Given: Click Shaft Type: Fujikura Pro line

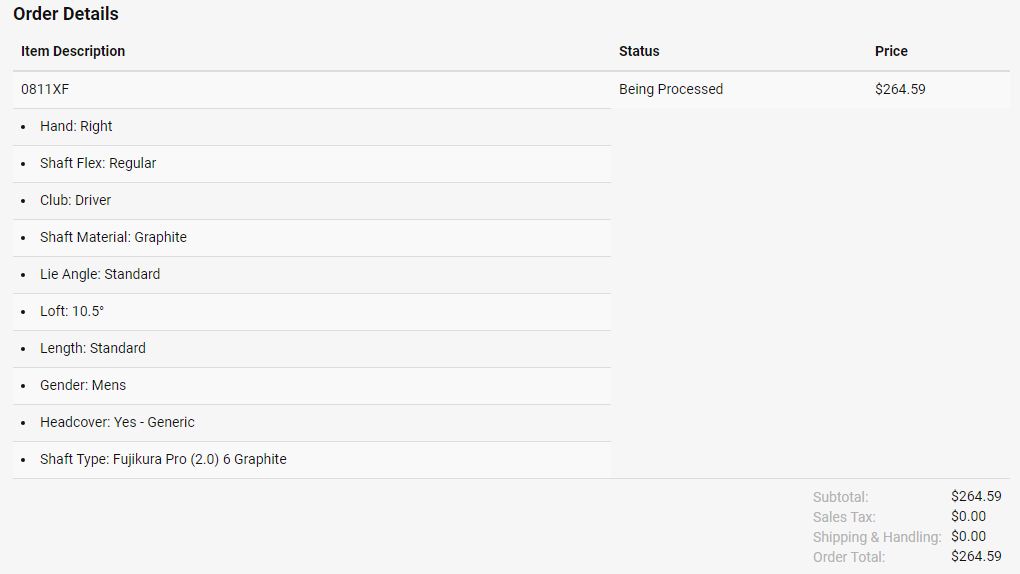Looking at the screenshot, I should 163,459.
